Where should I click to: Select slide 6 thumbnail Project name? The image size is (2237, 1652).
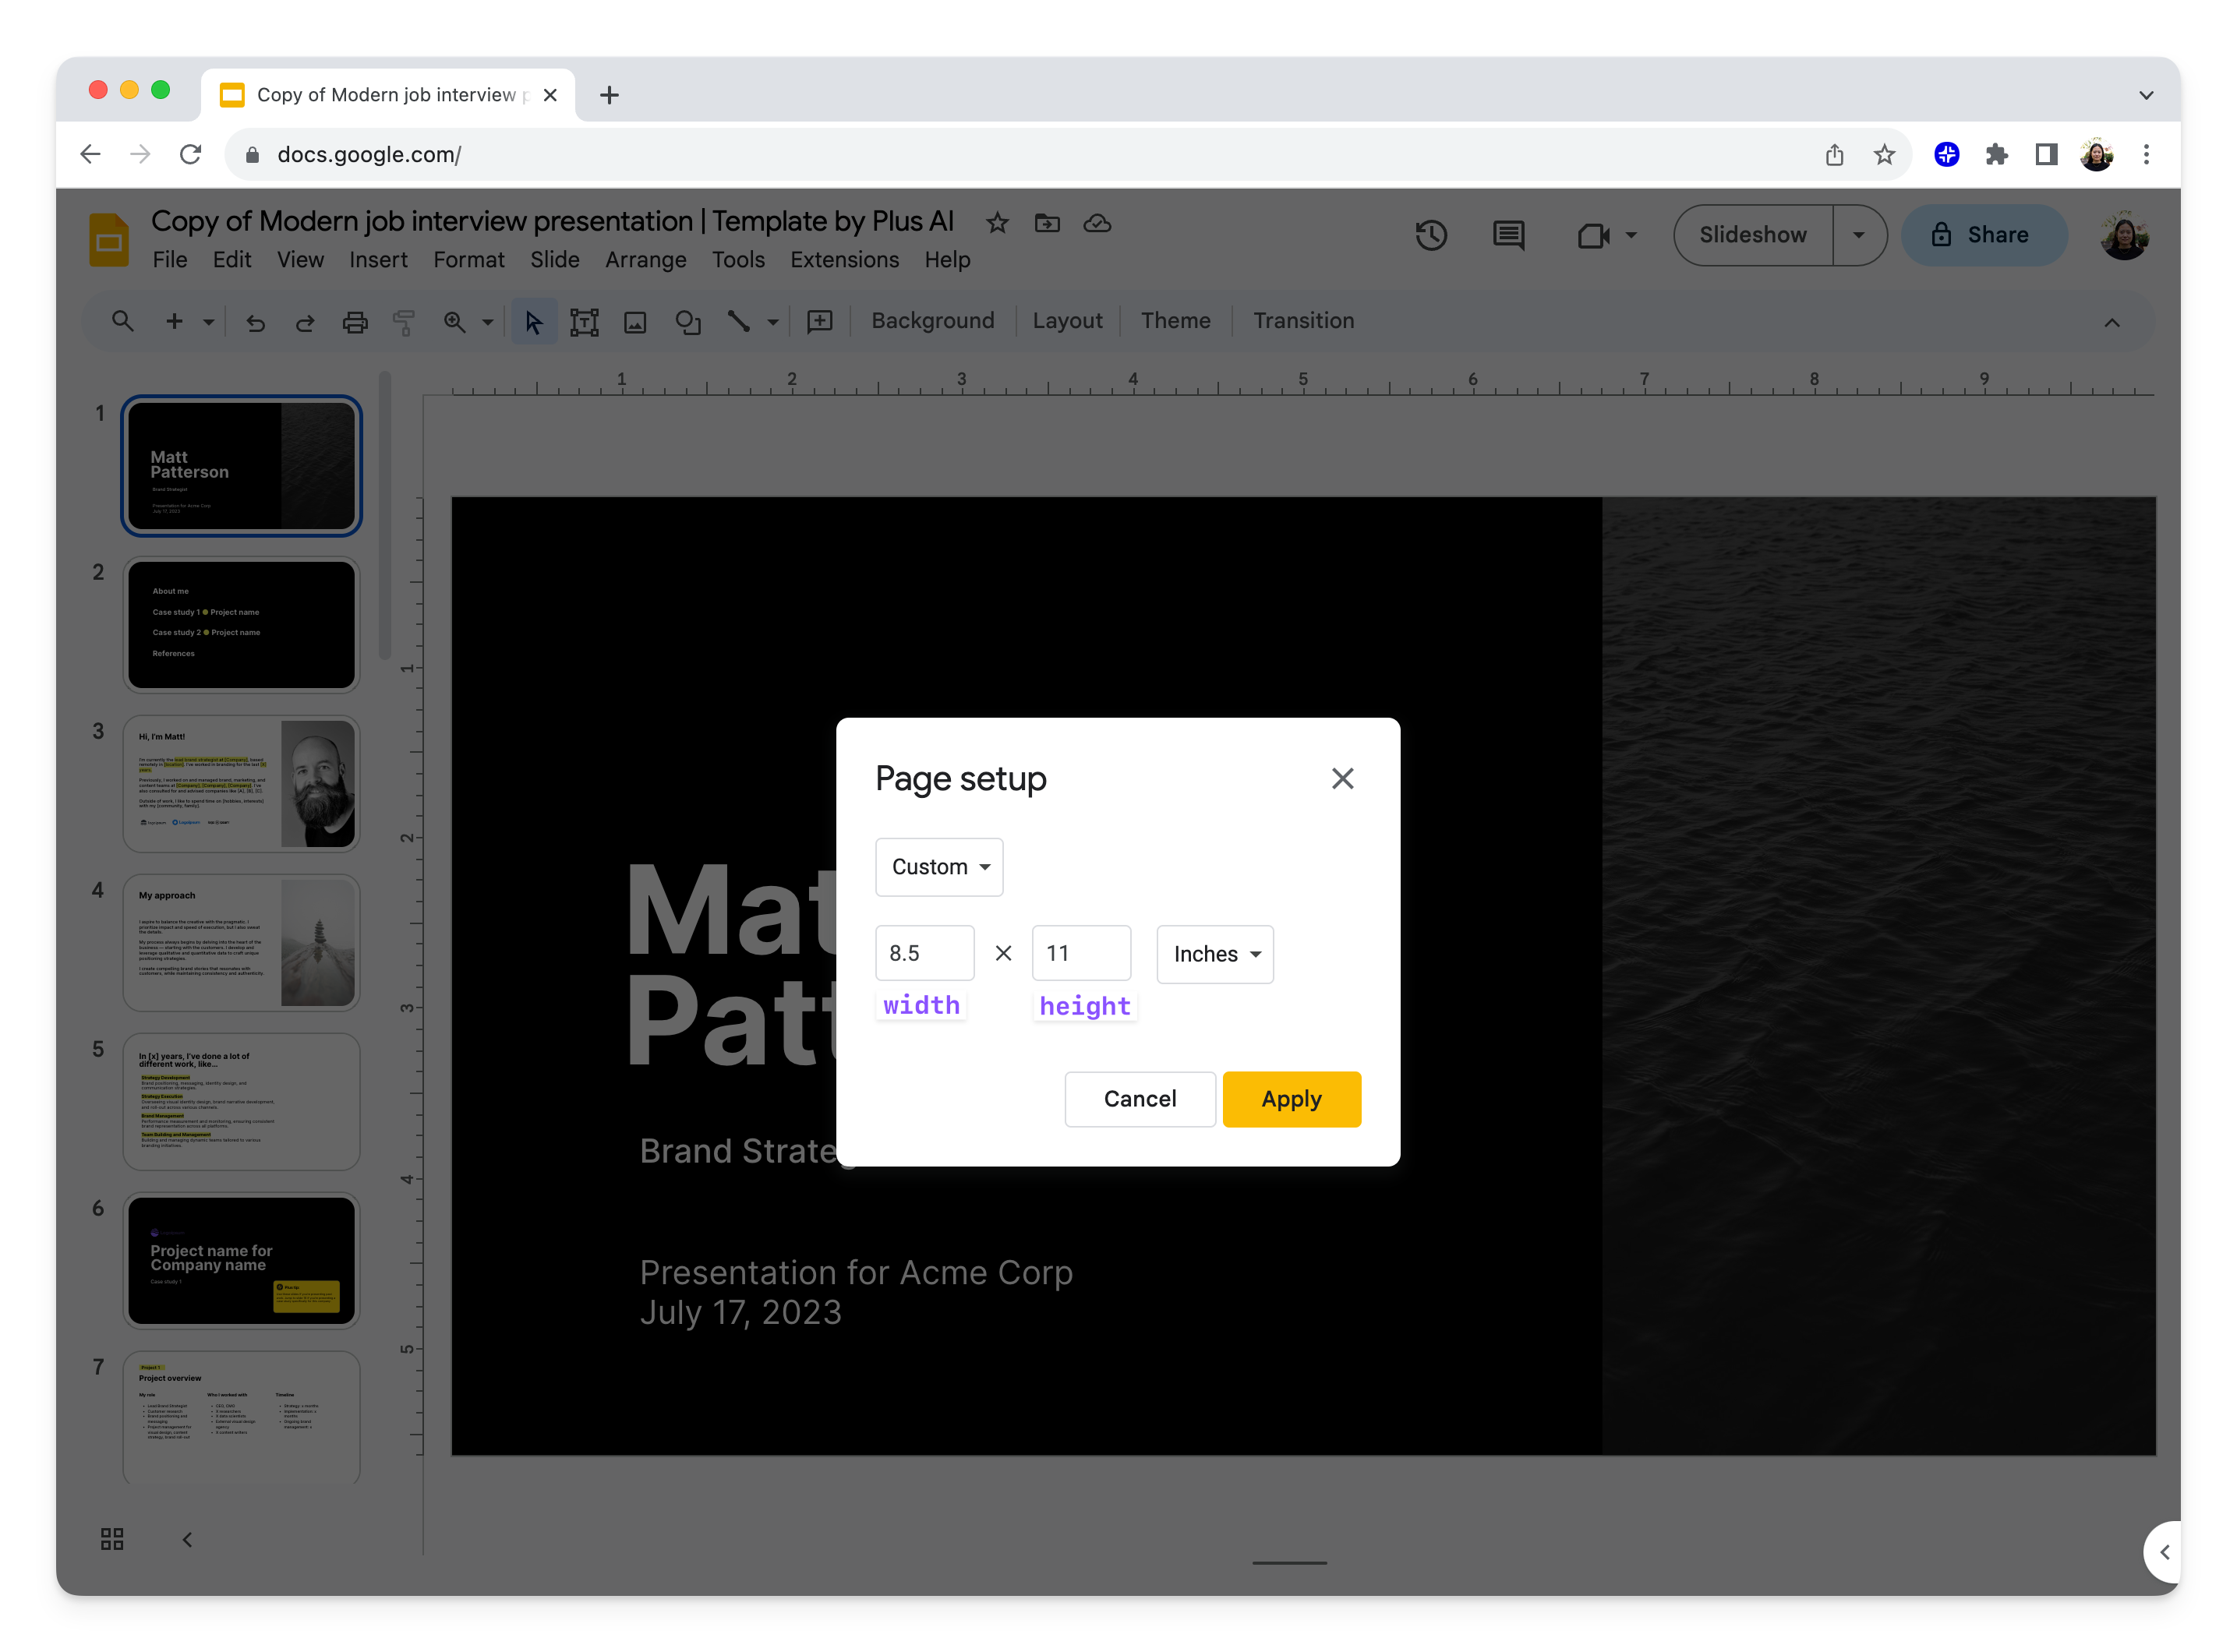242,1261
